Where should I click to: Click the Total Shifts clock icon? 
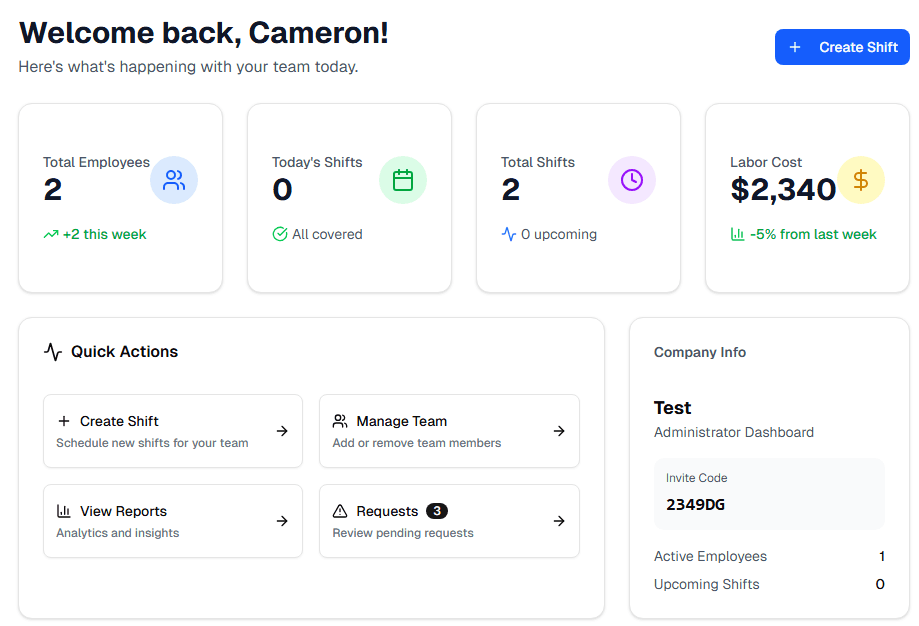(631, 179)
